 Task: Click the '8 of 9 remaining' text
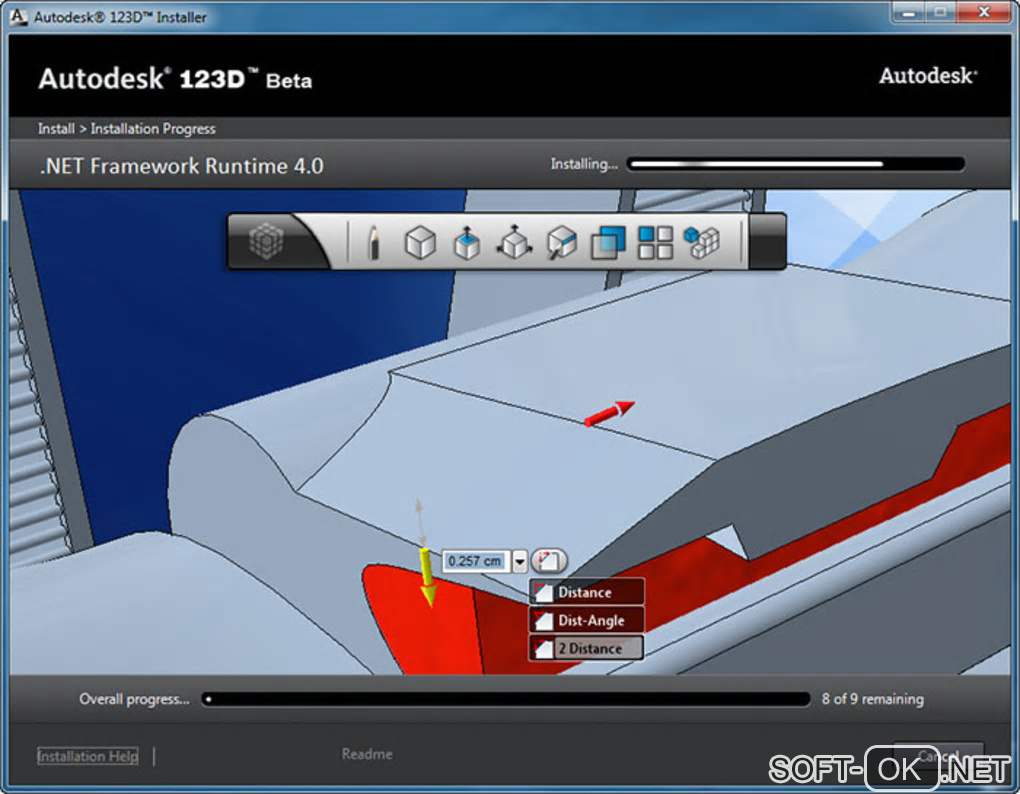tap(872, 699)
